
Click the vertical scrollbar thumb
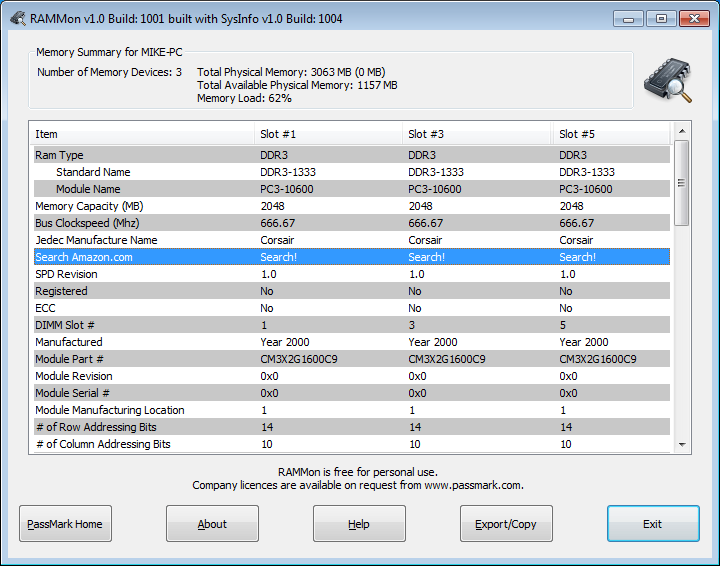[x=682, y=183]
